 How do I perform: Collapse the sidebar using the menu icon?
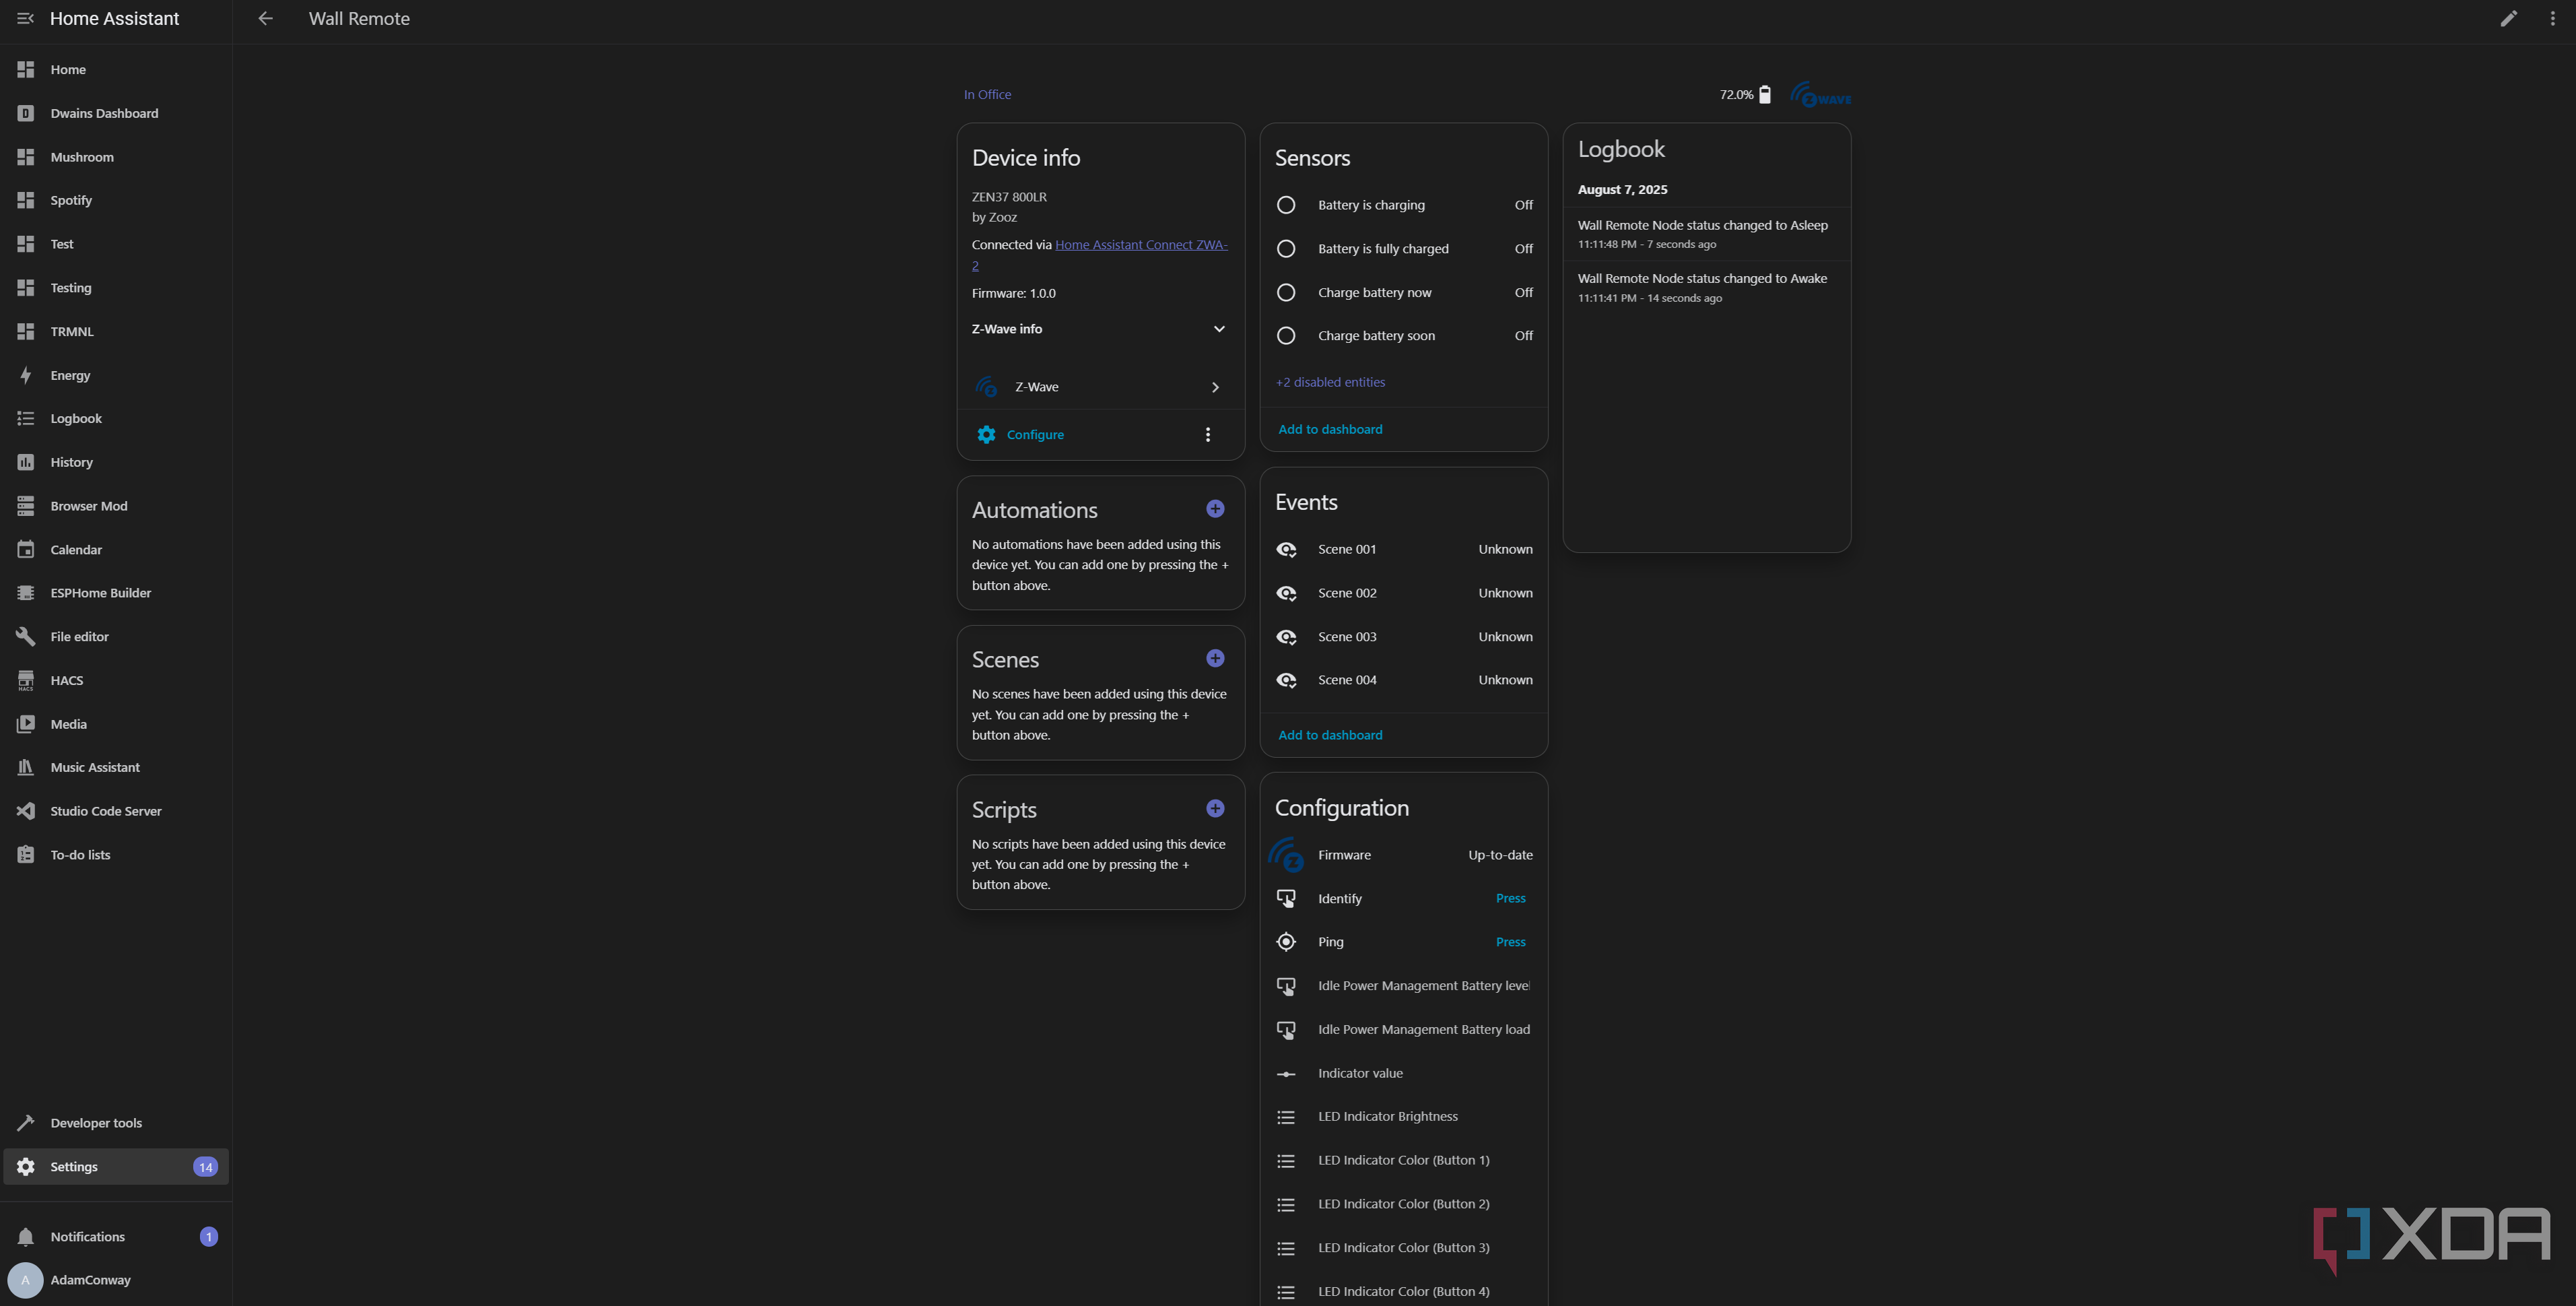click(x=26, y=18)
